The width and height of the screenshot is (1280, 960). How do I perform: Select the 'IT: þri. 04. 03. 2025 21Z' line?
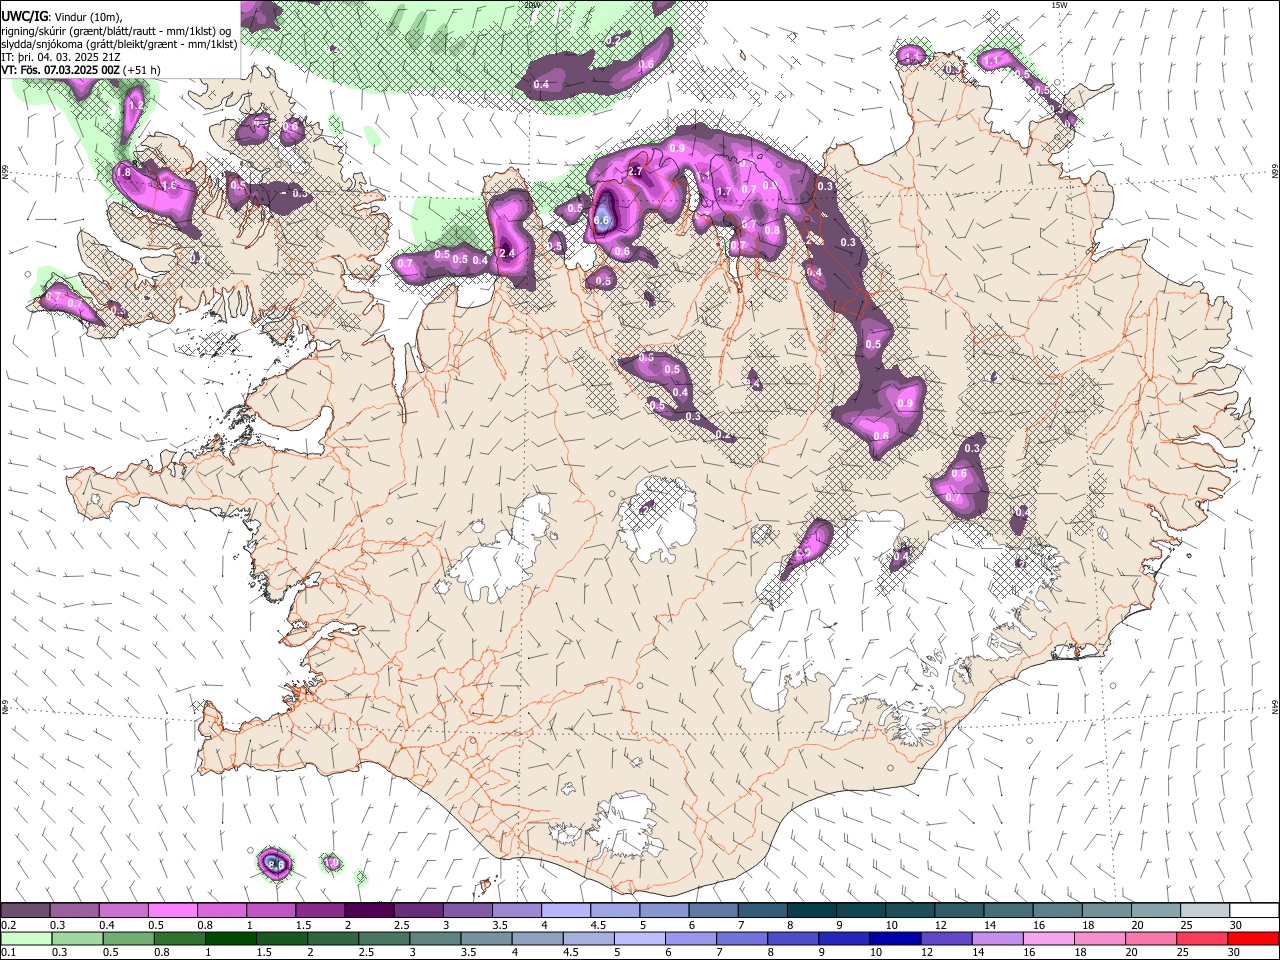click(x=61, y=57)
